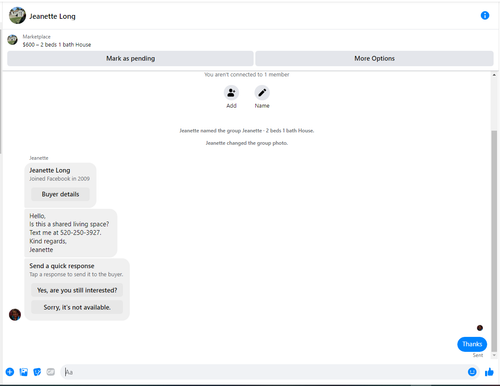
Task: Click 'Jeanette named the group' notice
Action: click(x=247, y=130)
